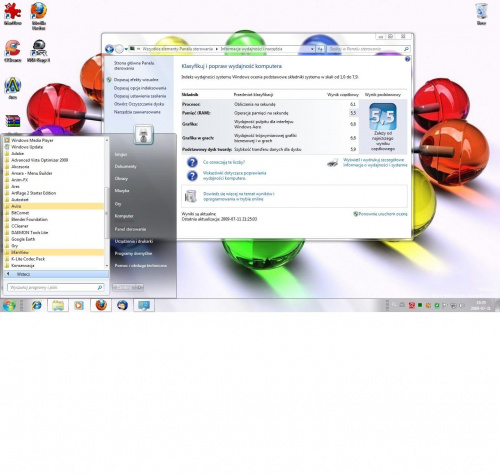This screenshot has width=500, height=474.
Task: Open Komputer in Start menu
Action: [x=124, y=216]
